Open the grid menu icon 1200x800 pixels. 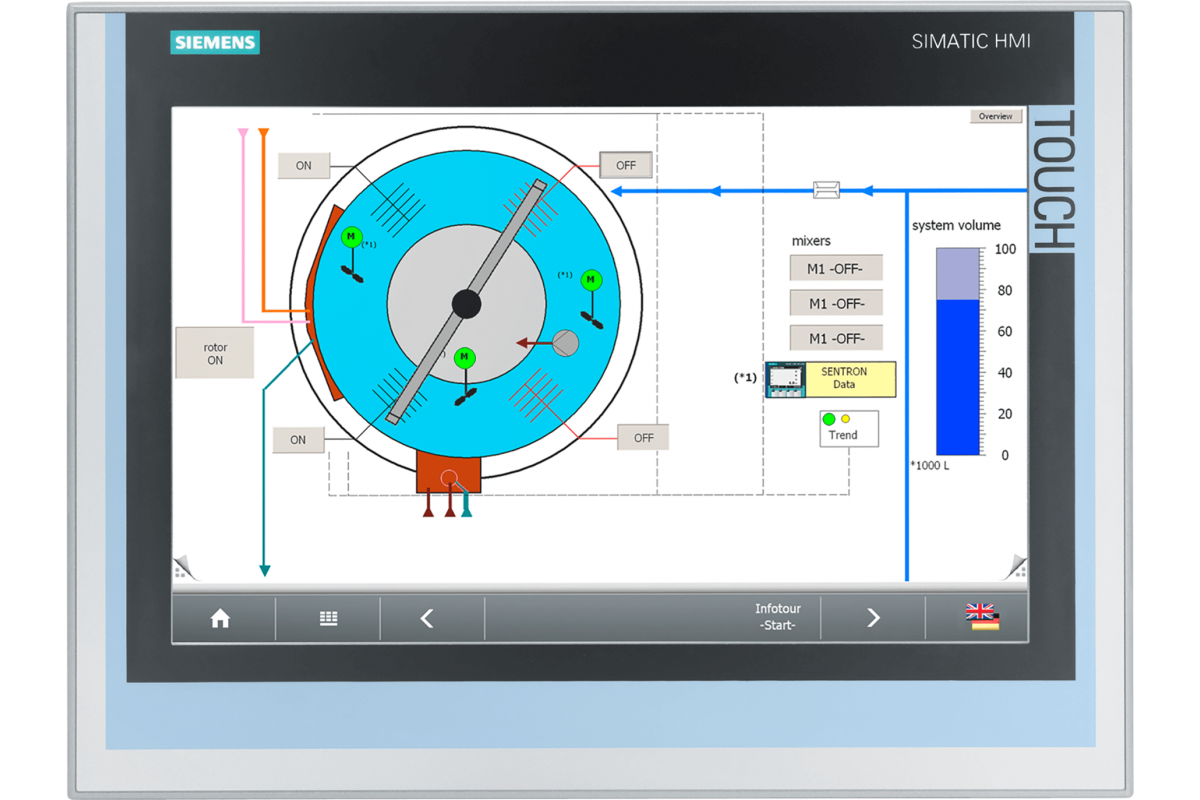click(x=328, y=619)
